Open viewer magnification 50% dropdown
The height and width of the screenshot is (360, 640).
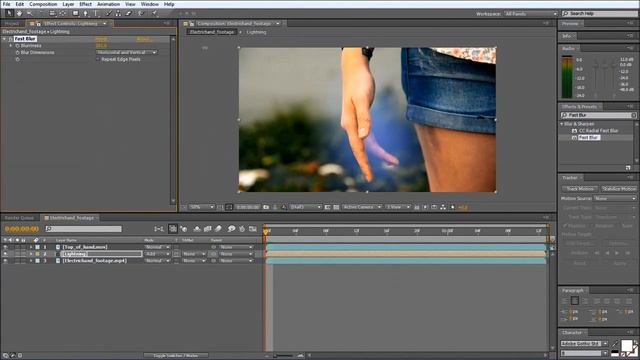[202, 207]
